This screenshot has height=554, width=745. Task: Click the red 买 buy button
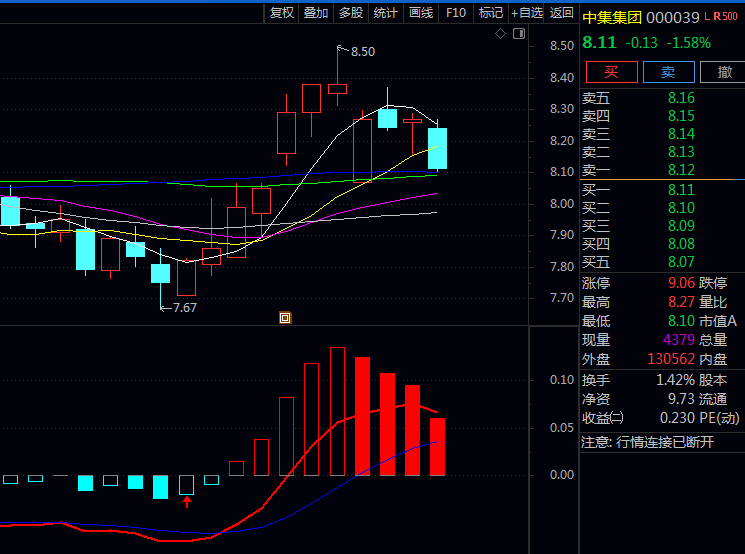pos(611,72)
